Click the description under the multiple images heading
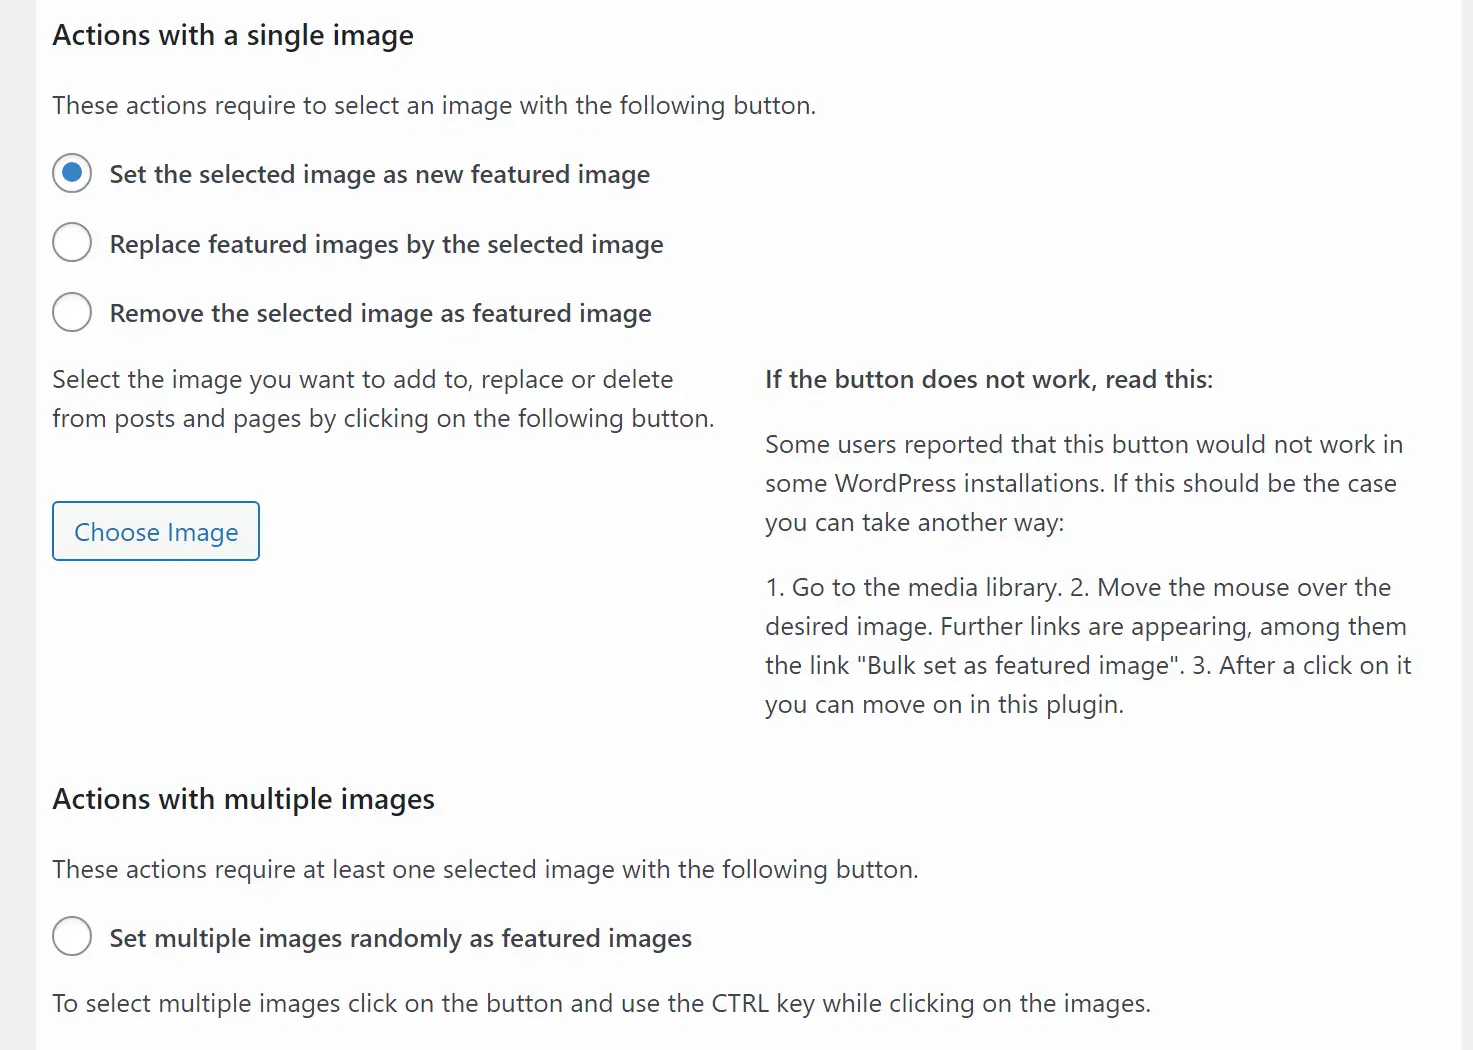The height and width of the screenshot is (1050, 1473). [485, 869]
